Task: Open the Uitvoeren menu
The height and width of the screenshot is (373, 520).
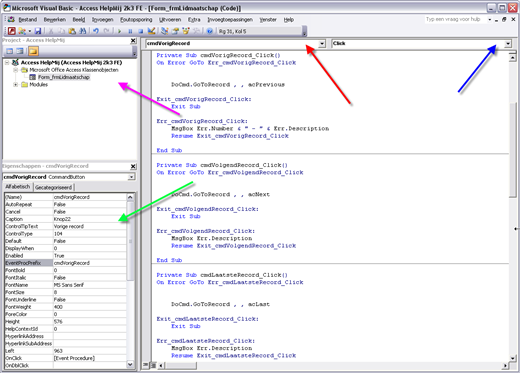Action: pos(170,19)
